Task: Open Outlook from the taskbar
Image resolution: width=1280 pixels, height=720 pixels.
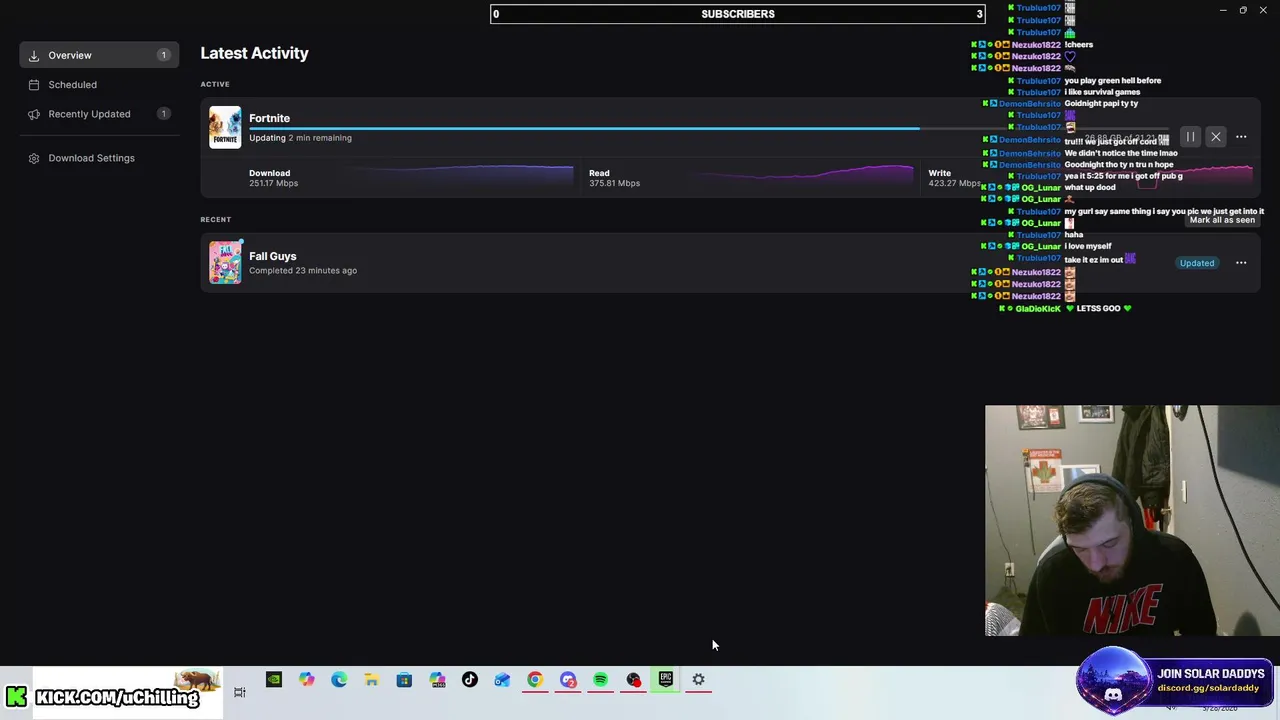Action: click(x=502, y=680)
